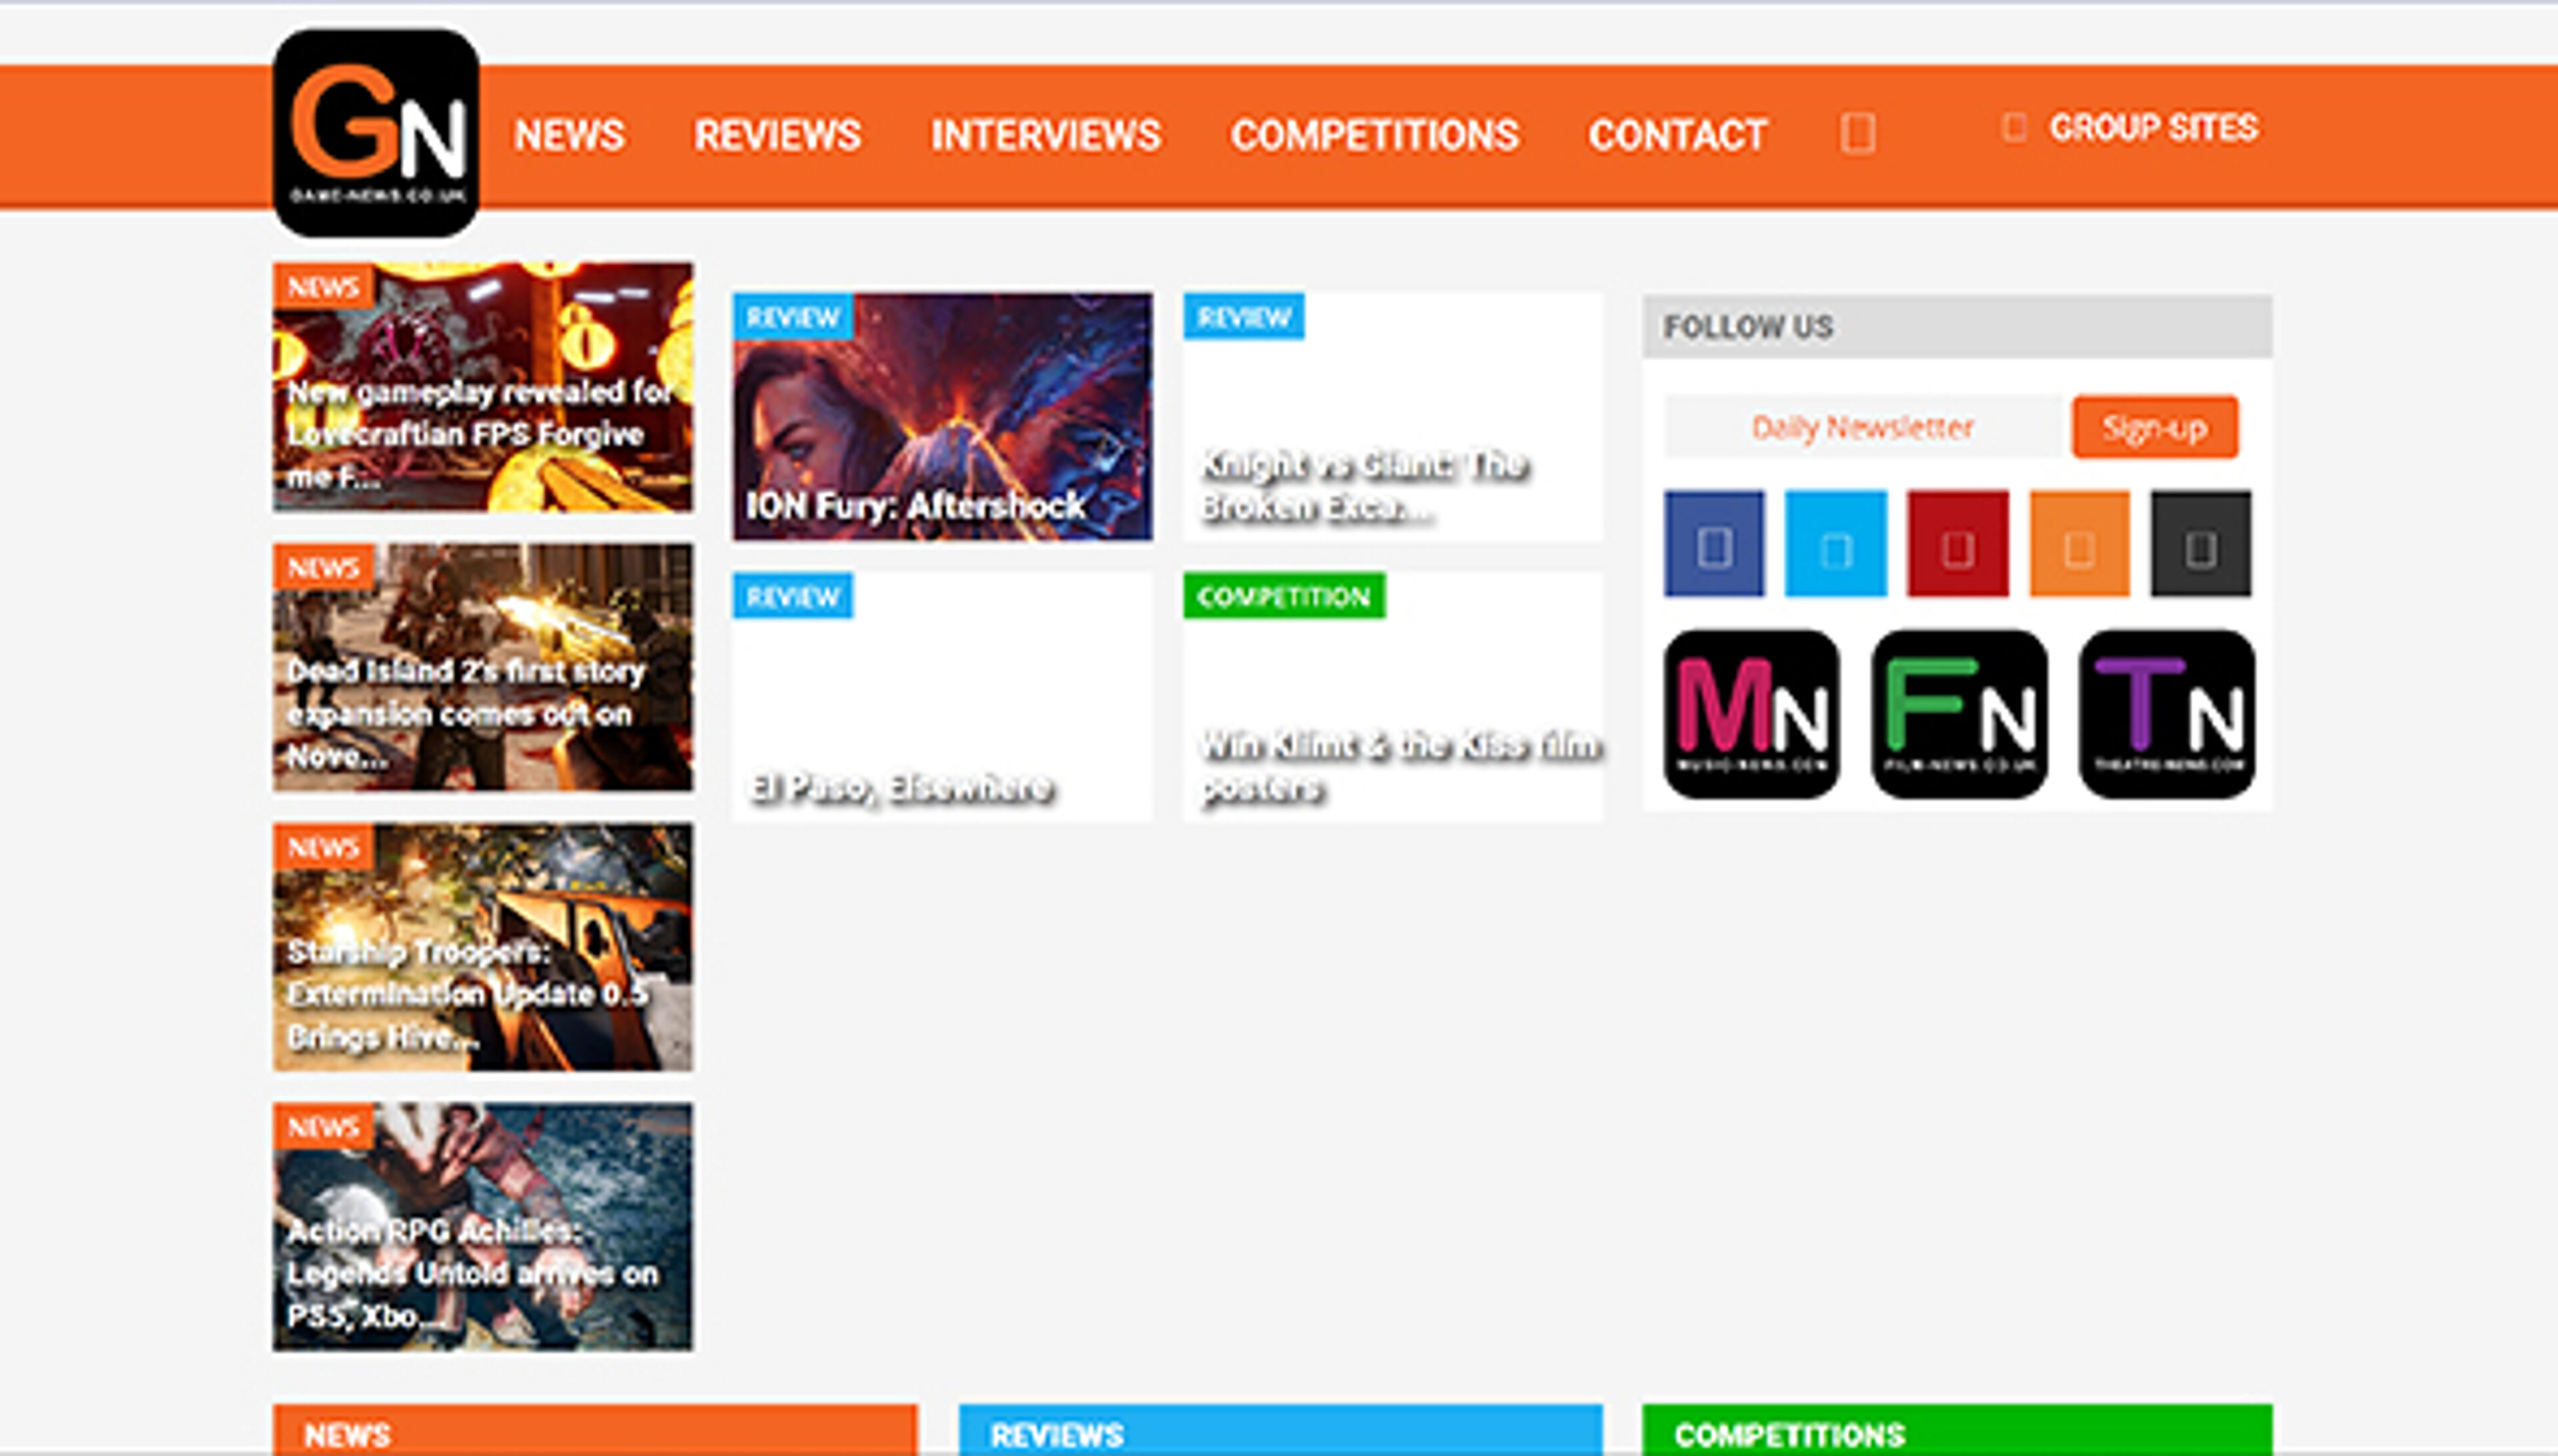Switch to the REVIEWS navigation item

pyautogui.click(x=781, y=135)
